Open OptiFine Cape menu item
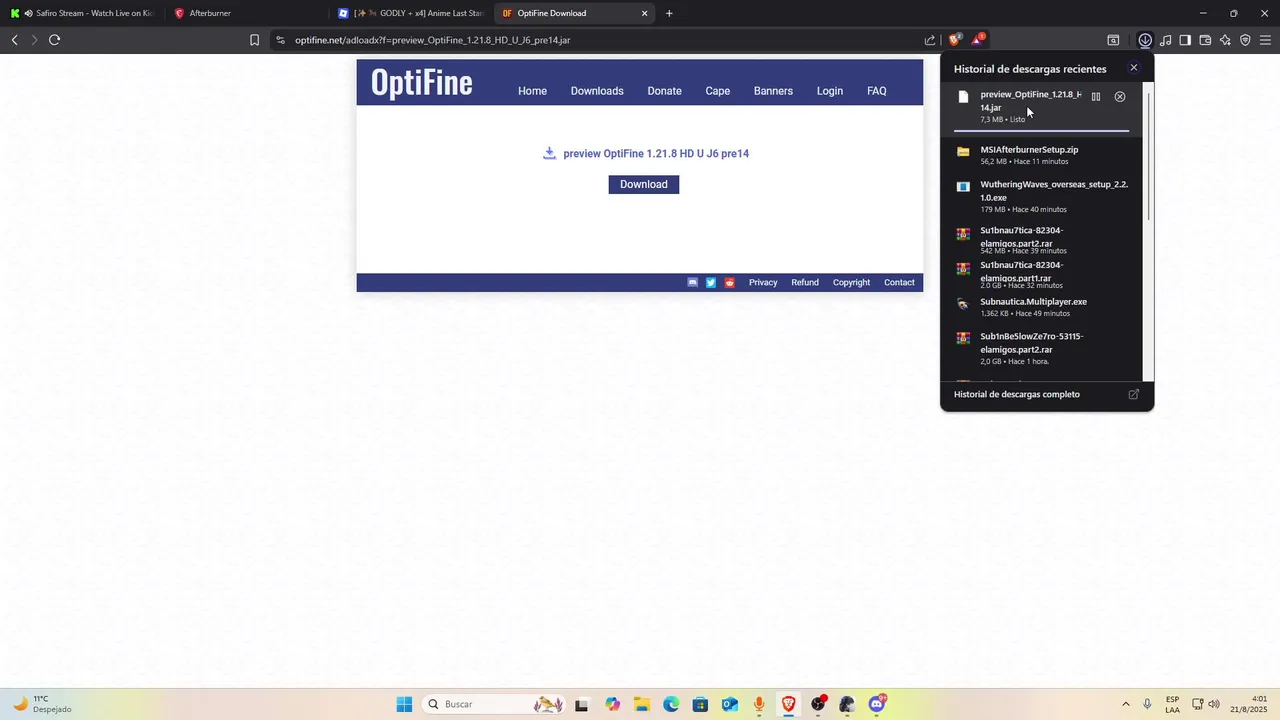 tap(718, 91)
